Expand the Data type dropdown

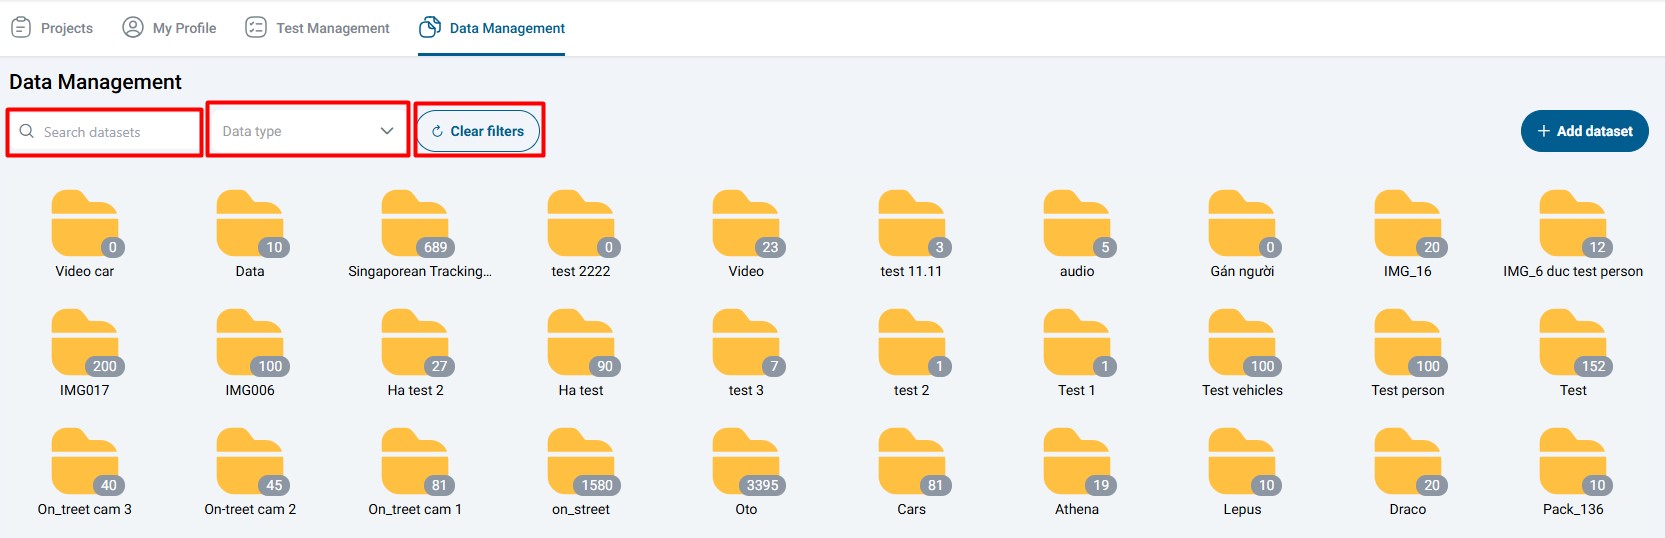point(300,131)
